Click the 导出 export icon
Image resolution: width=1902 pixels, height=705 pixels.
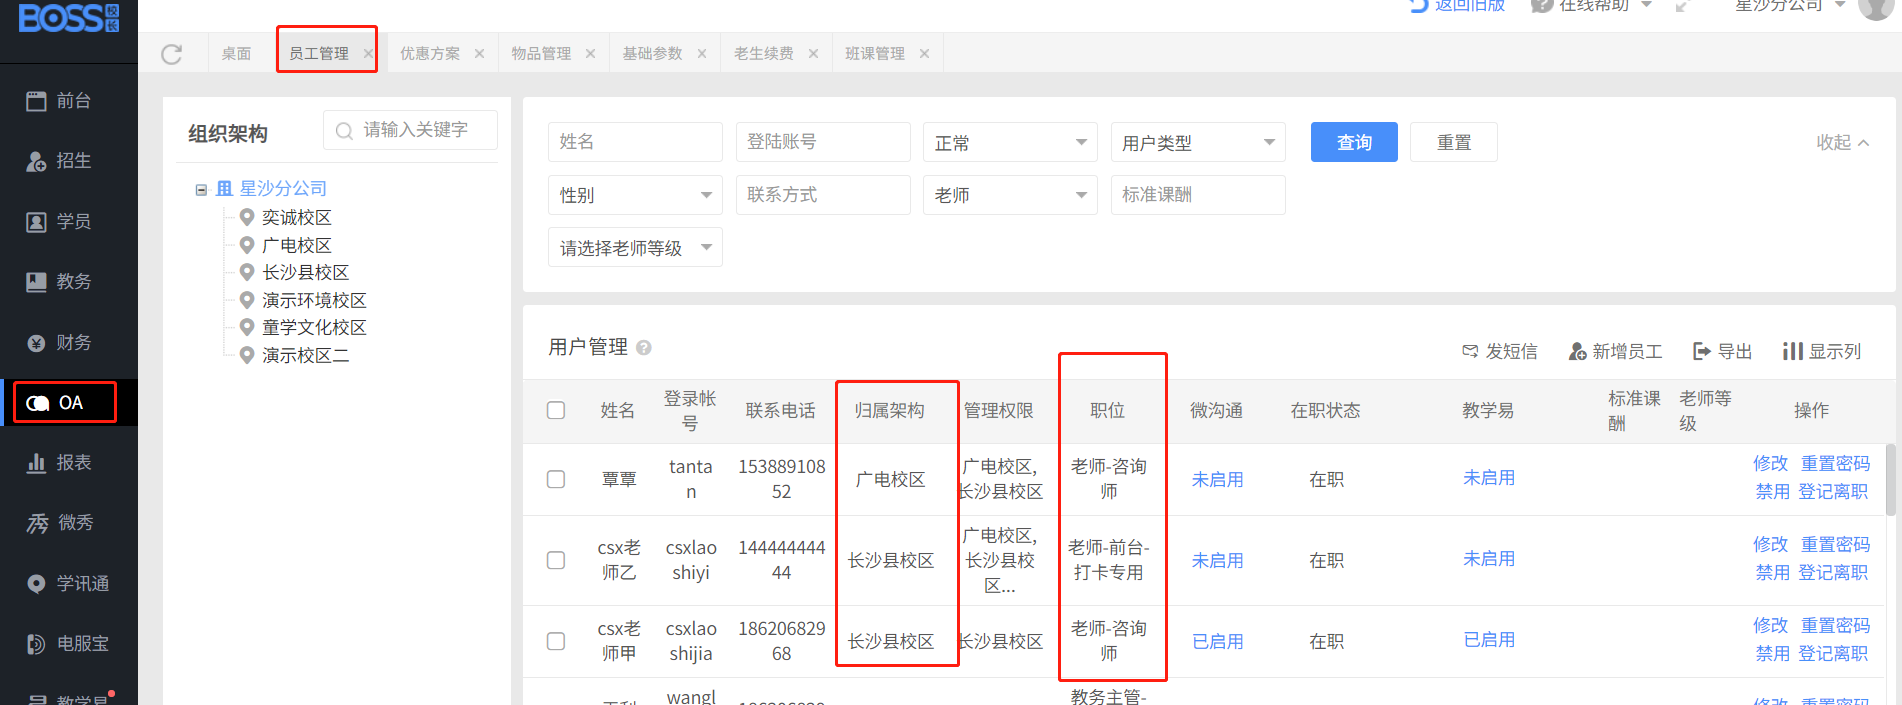pyautogui.click(x=1701, y=351)
